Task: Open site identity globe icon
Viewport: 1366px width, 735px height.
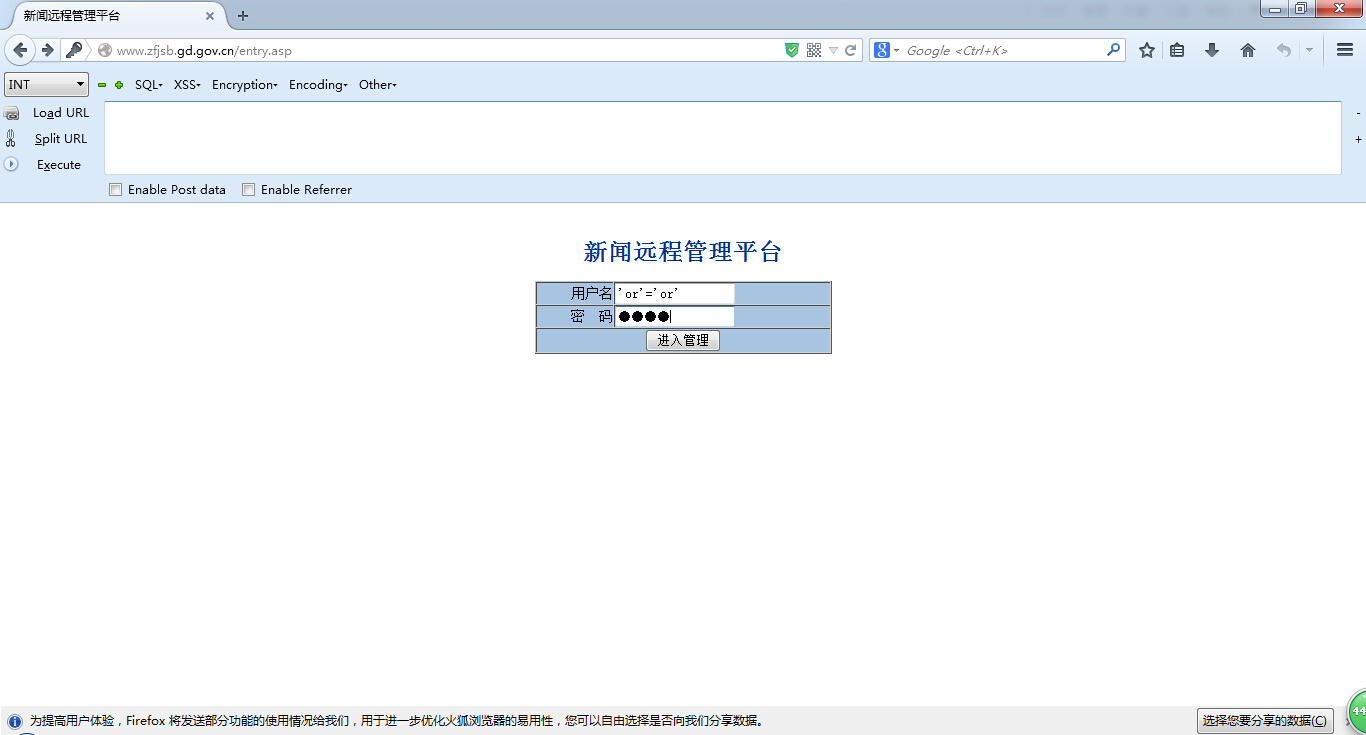Action: pos(105,50)
